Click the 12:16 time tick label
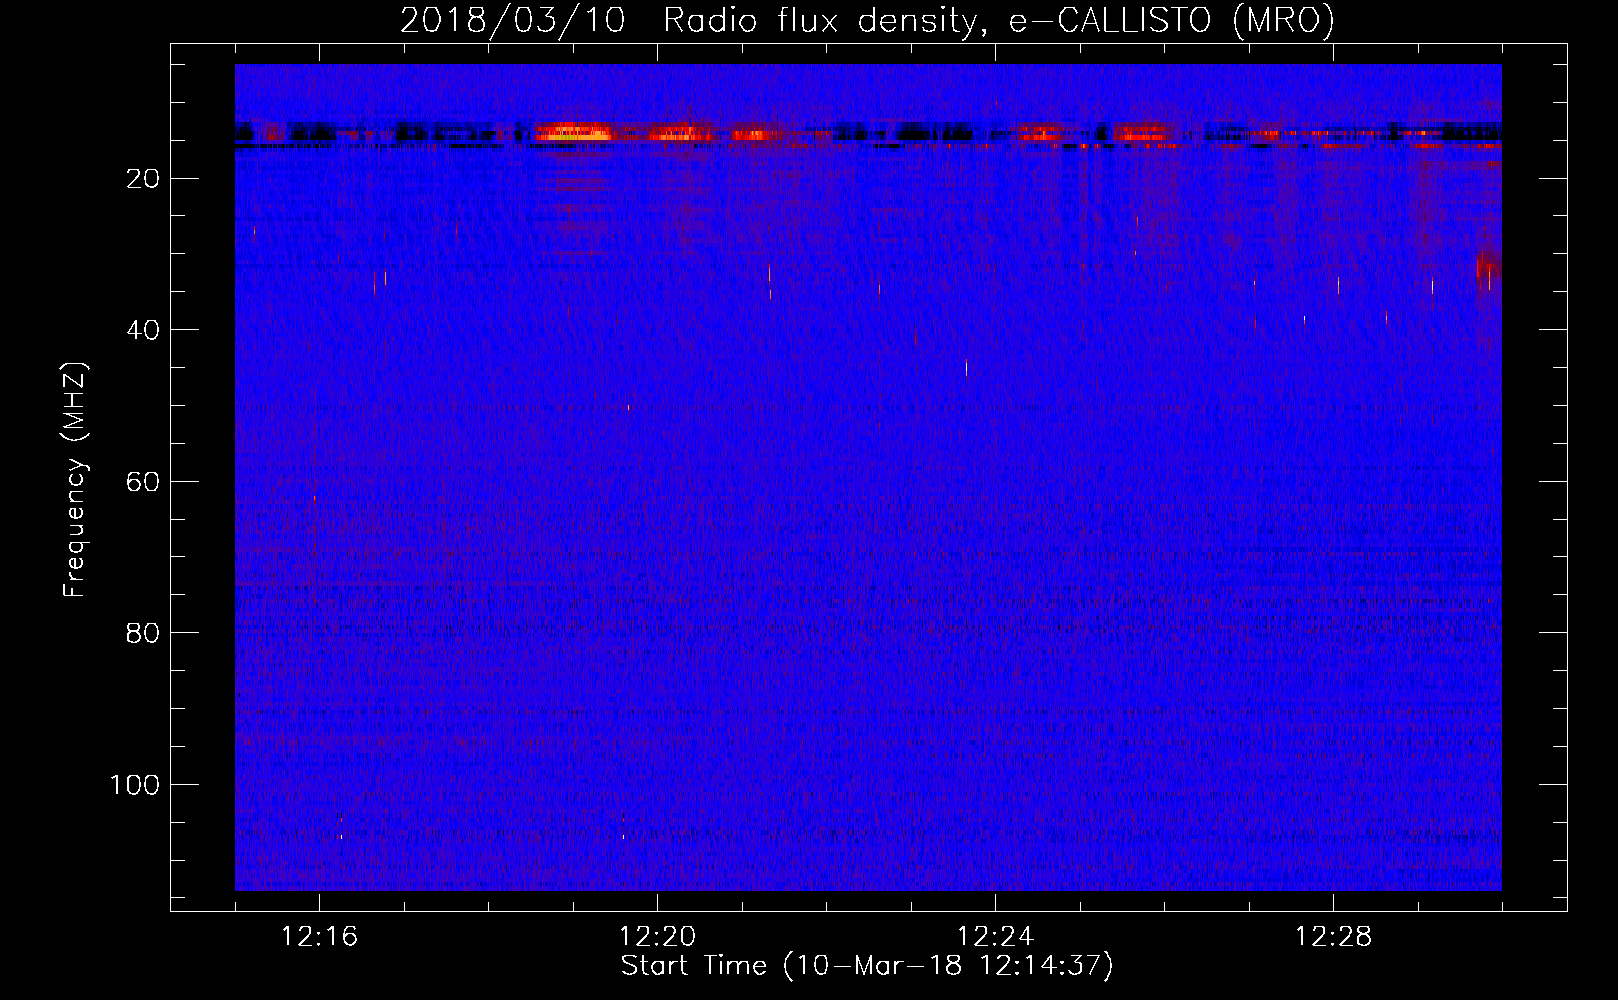The height and width of the screenshot is (1000, 1618). coord(319,937)
